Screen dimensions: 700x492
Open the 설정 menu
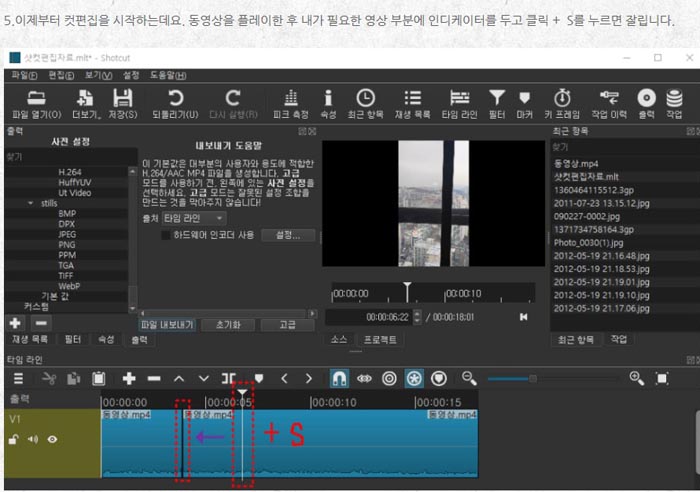point(131,75)
